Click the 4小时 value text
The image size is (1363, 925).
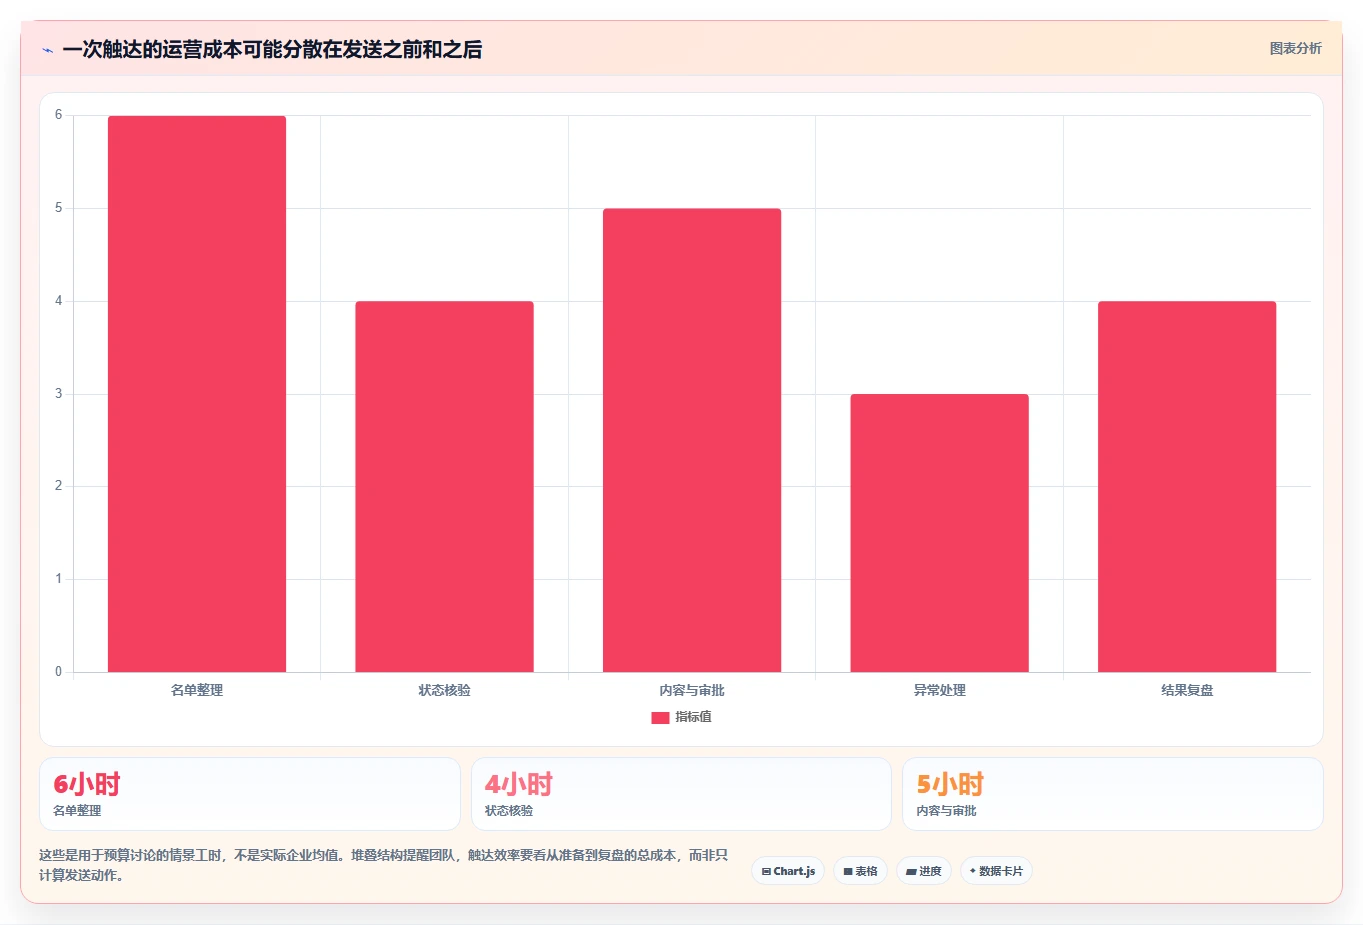point(519,784)
